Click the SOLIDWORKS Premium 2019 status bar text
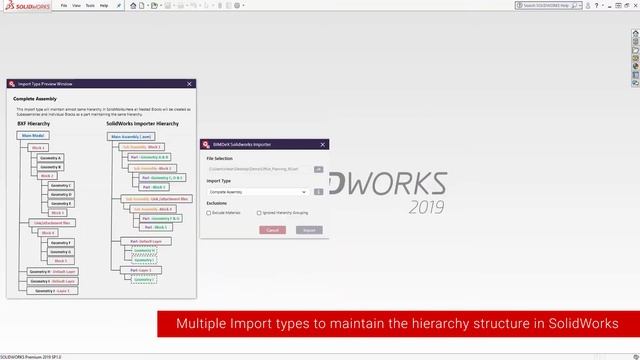The width and height of the screenshot is (640, 360). [x=31, y=357]
